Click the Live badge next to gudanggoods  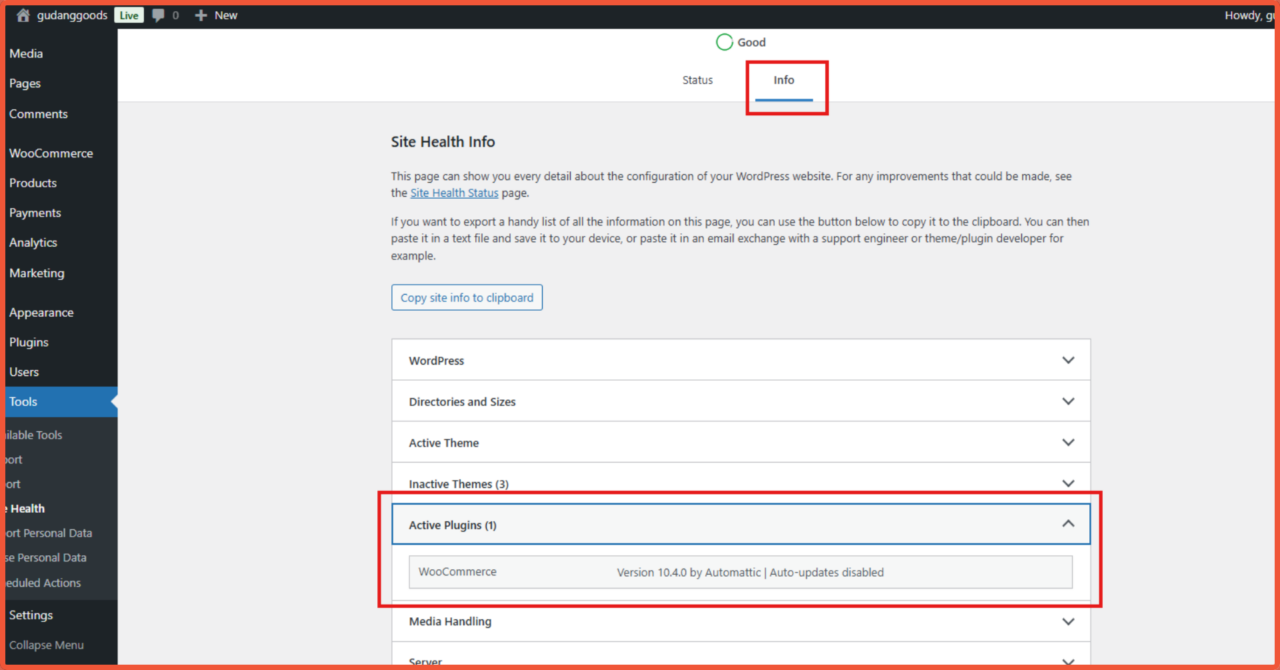point(128,14)
